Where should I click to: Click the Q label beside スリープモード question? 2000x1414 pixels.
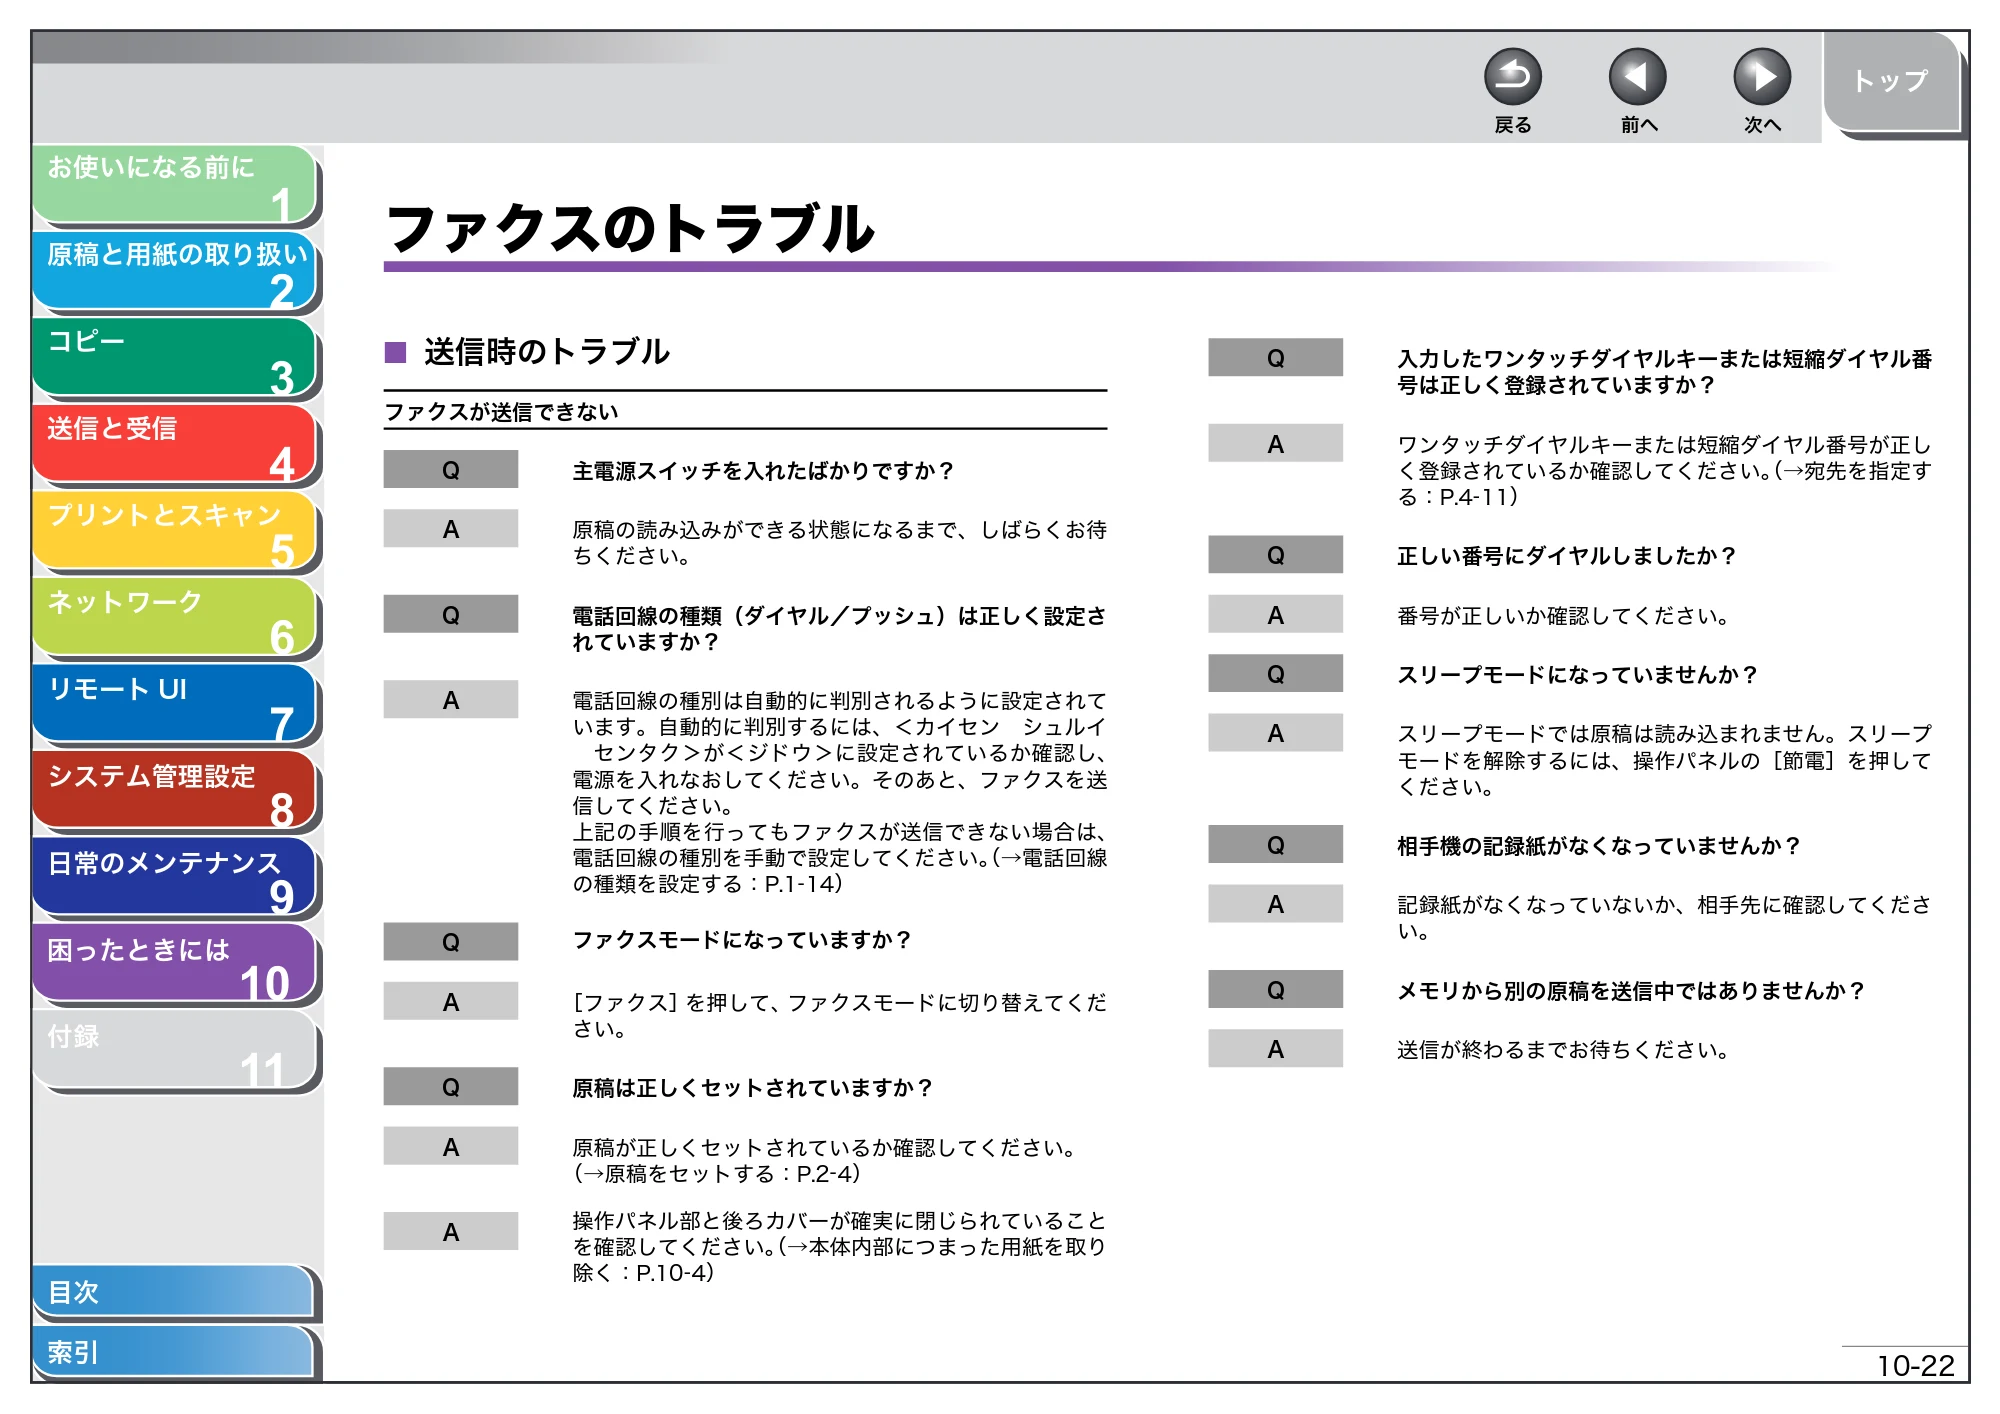click(1275, 674)
